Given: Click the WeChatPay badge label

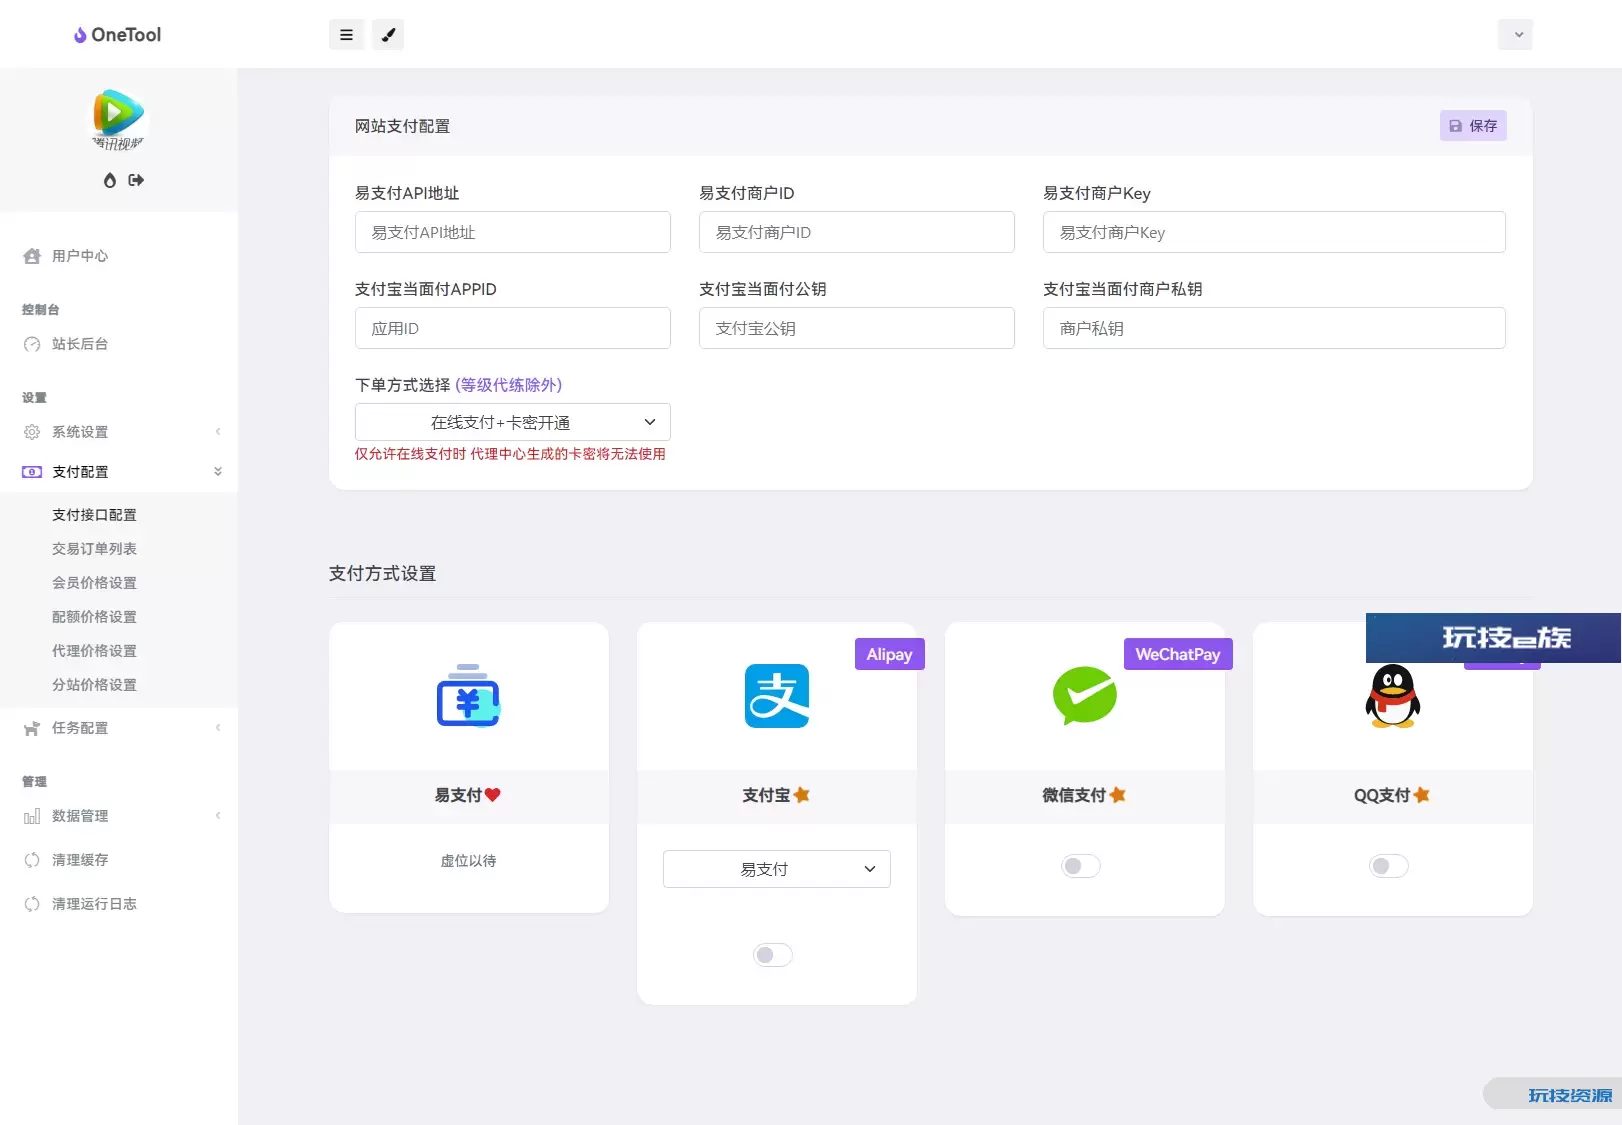Looking at the screenshot, I should (1178, 654).
